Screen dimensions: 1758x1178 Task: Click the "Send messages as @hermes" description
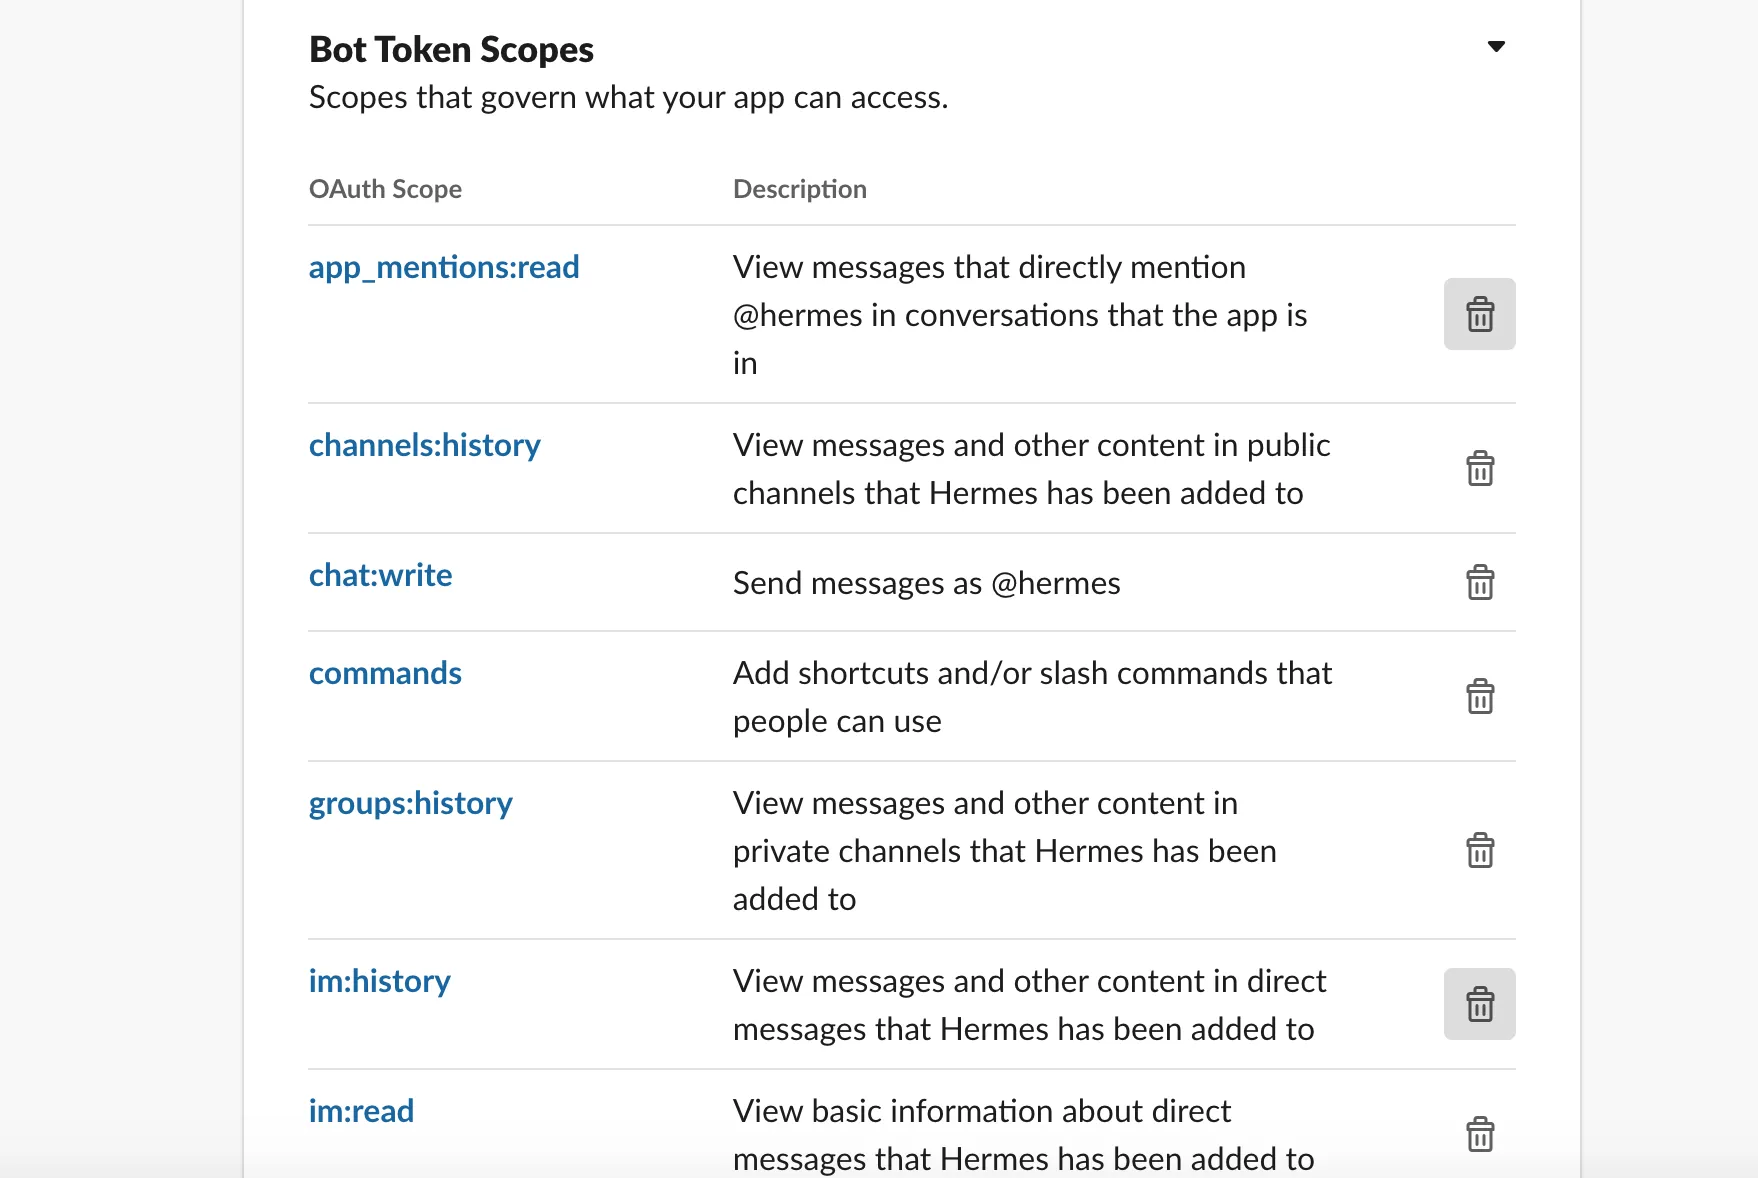[x=926, y=583]
